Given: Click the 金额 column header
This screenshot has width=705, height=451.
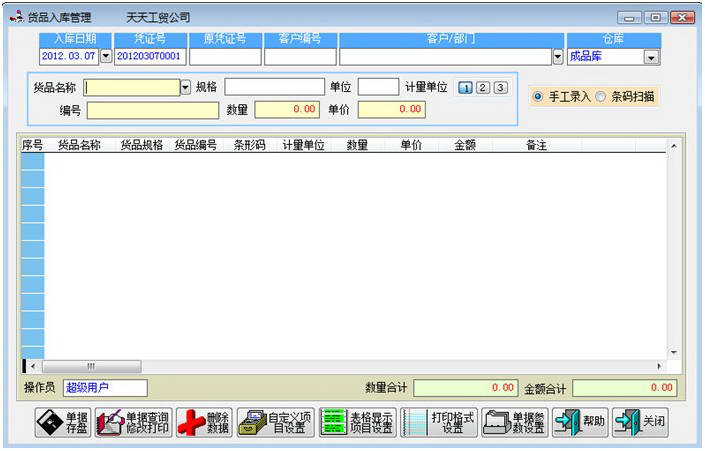Looking at the screenshot, I should click(465, 146).
